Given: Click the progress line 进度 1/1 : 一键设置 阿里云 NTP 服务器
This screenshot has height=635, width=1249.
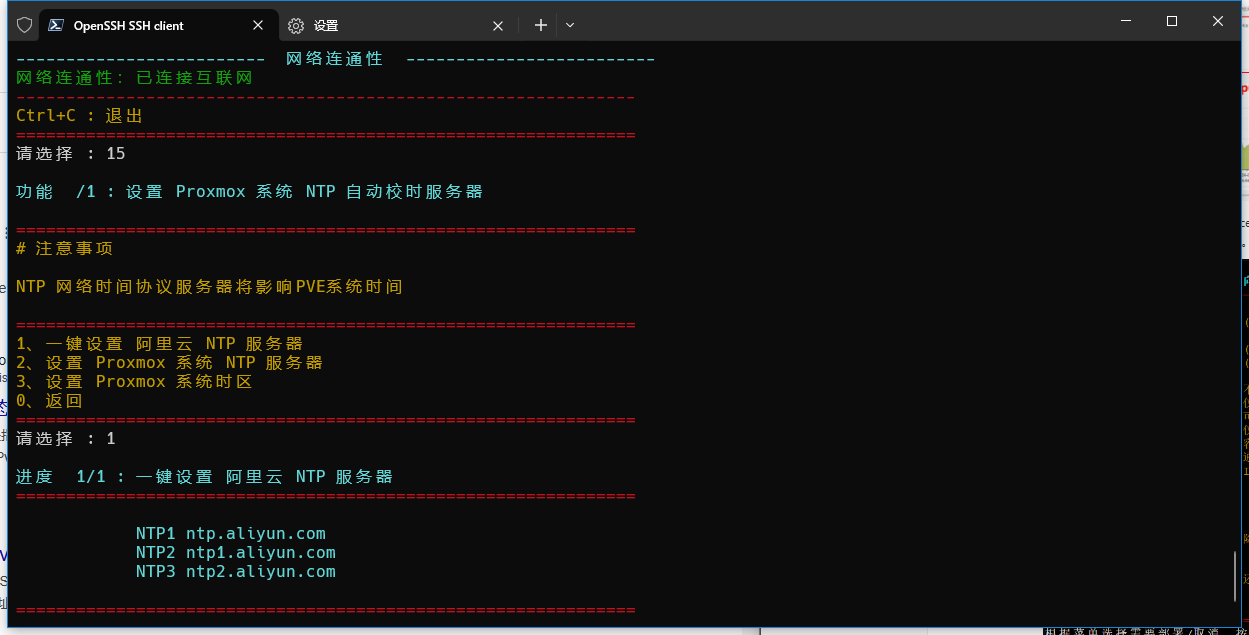Looking at the screenshot, I should click(x=205, y=477).
